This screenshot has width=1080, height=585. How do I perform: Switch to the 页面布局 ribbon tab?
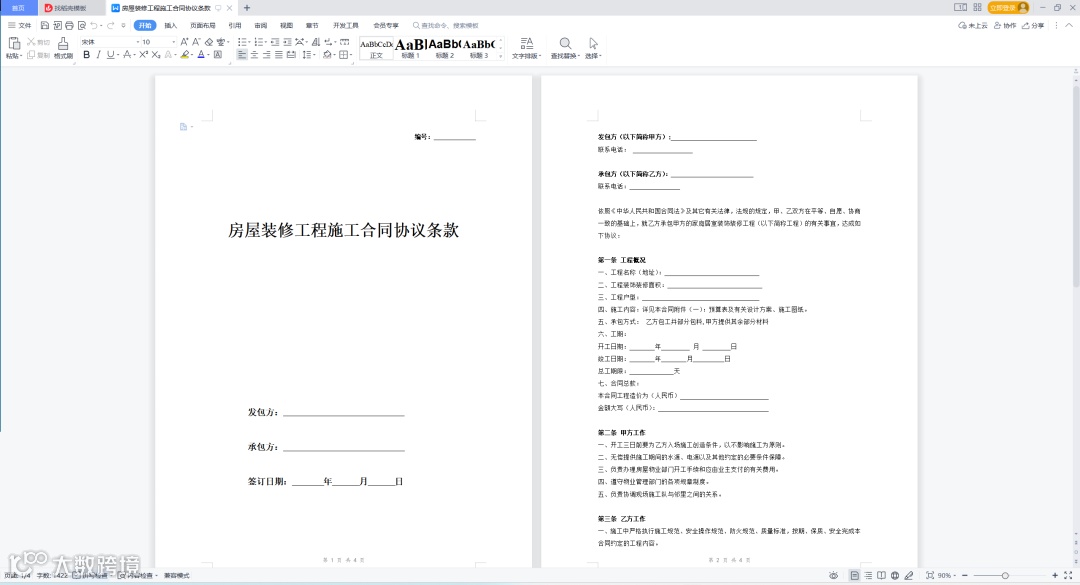point(203,25)
